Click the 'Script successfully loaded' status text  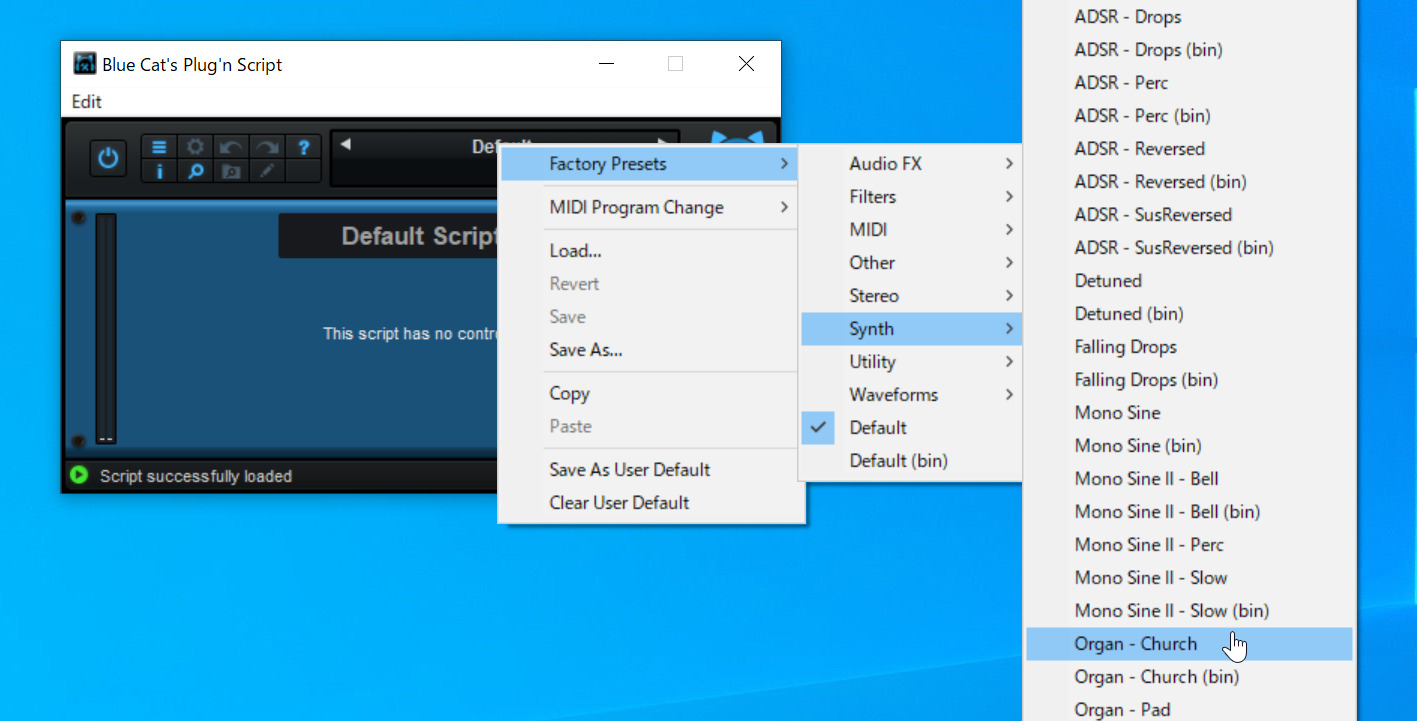[196, 476]
